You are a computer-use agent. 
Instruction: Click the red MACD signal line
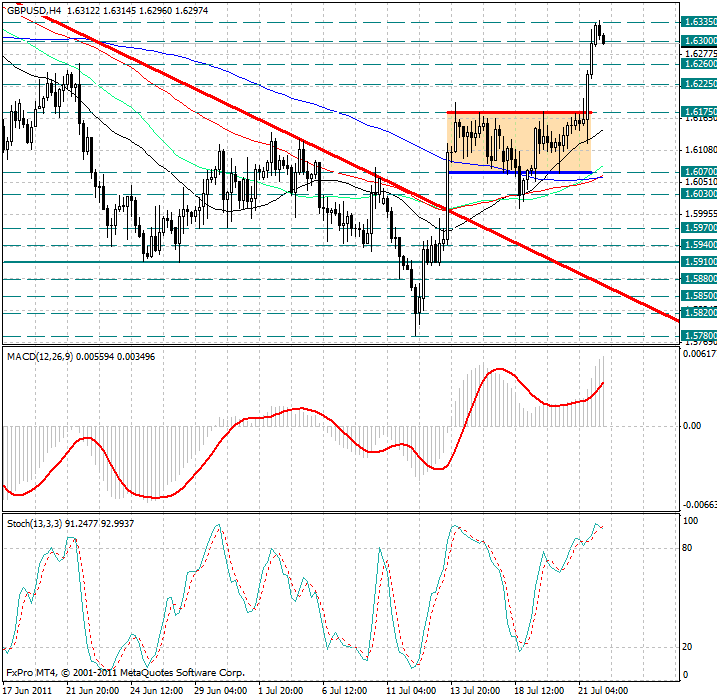(303, 433)
